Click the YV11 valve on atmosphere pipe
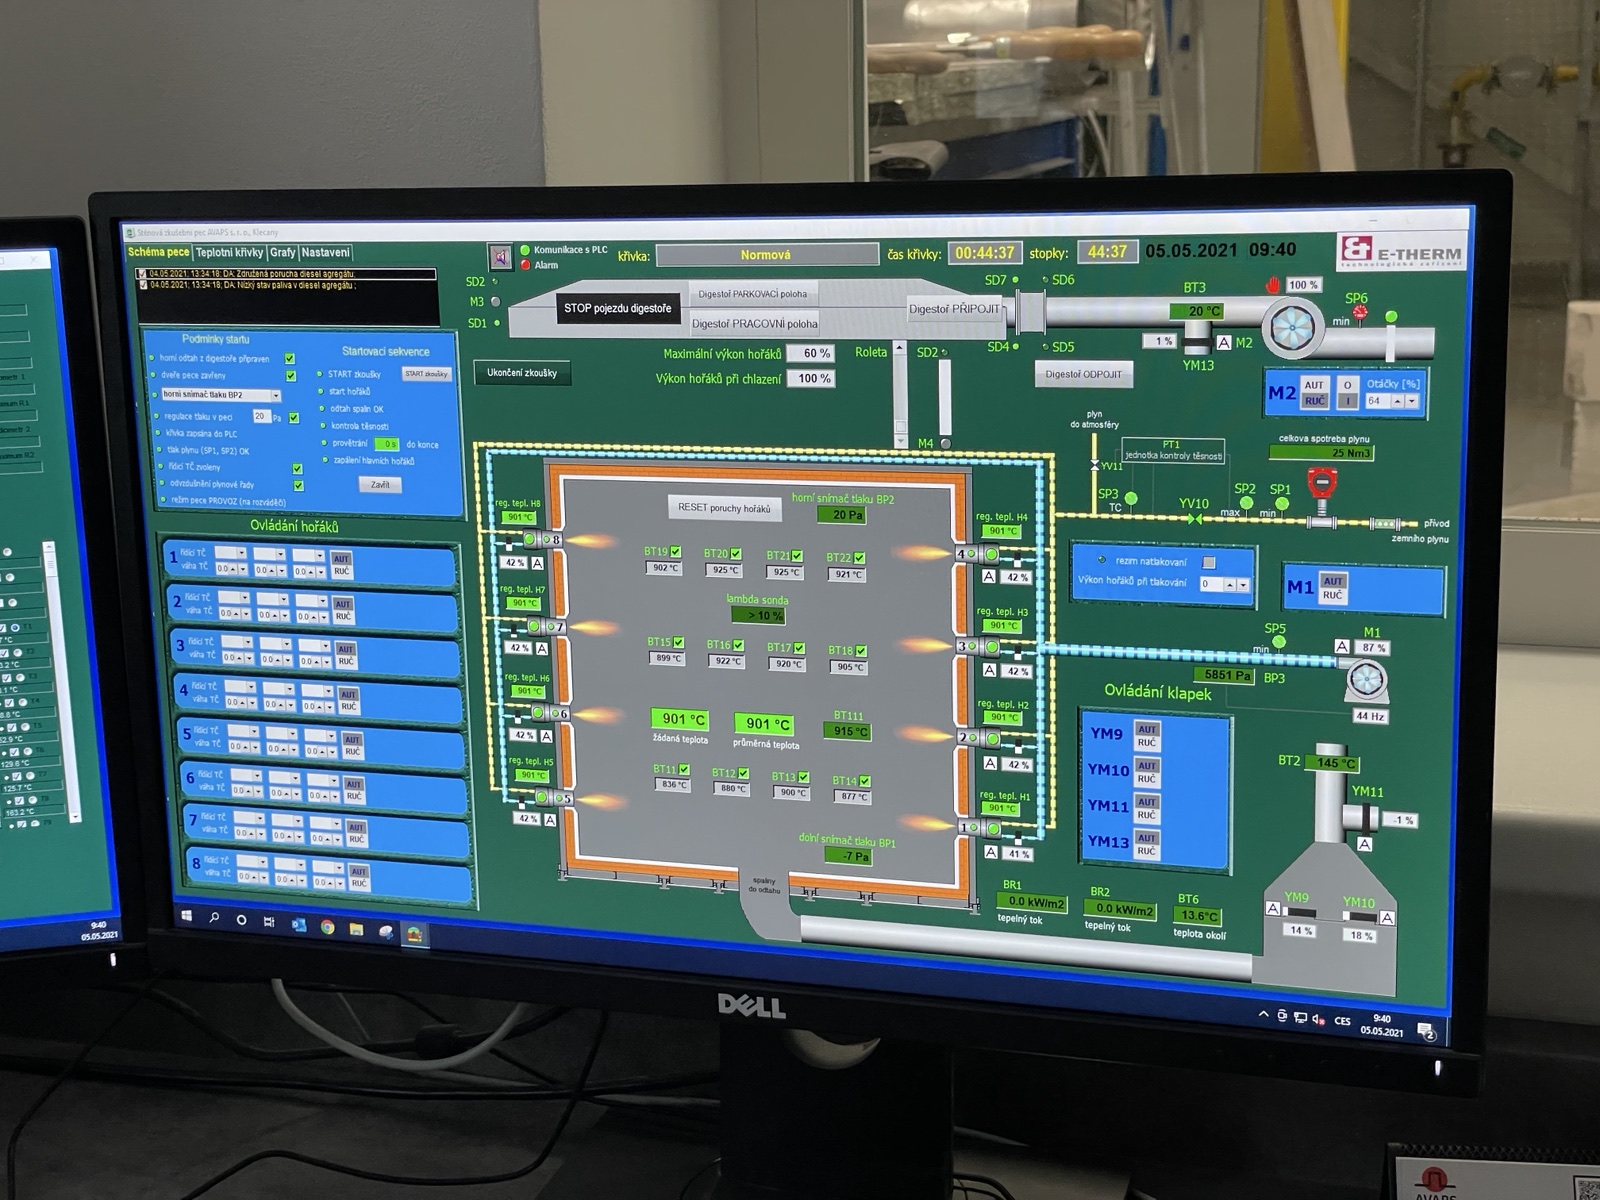This screenshot has height=1200, width=1600. [x=1094, y=465]
